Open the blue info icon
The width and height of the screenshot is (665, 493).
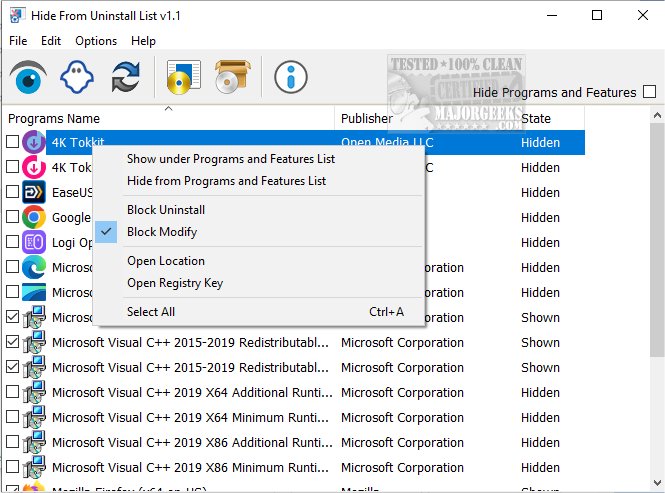(291, 77)
